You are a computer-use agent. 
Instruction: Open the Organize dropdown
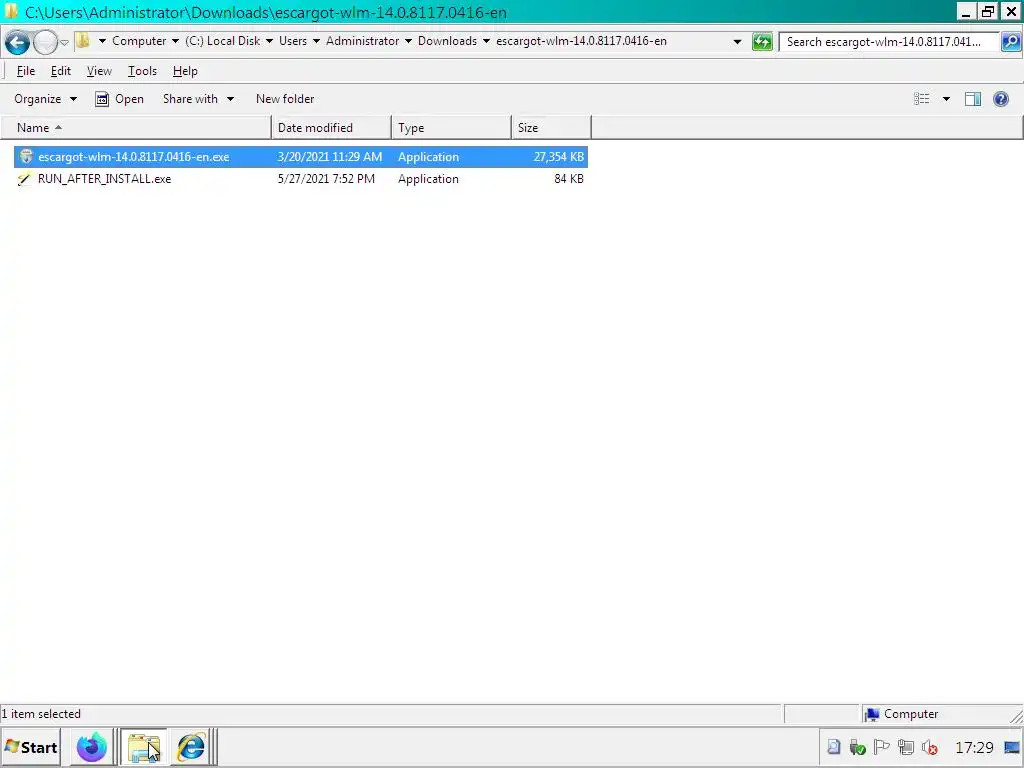pos(45,99)
